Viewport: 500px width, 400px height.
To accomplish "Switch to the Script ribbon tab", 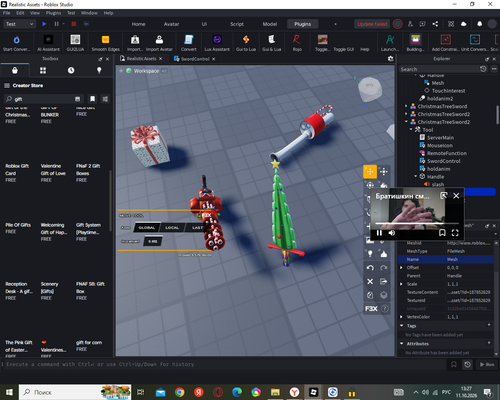I will click(237, 24).
